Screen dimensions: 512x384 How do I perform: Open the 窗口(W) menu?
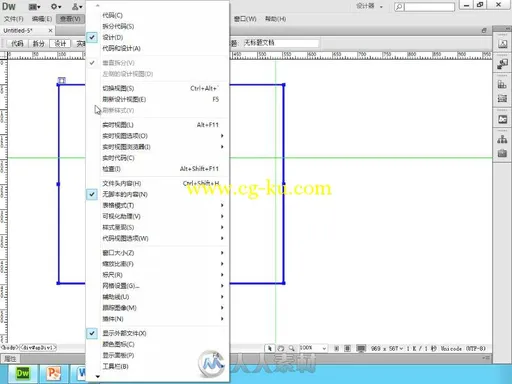[x=245, y=19]
